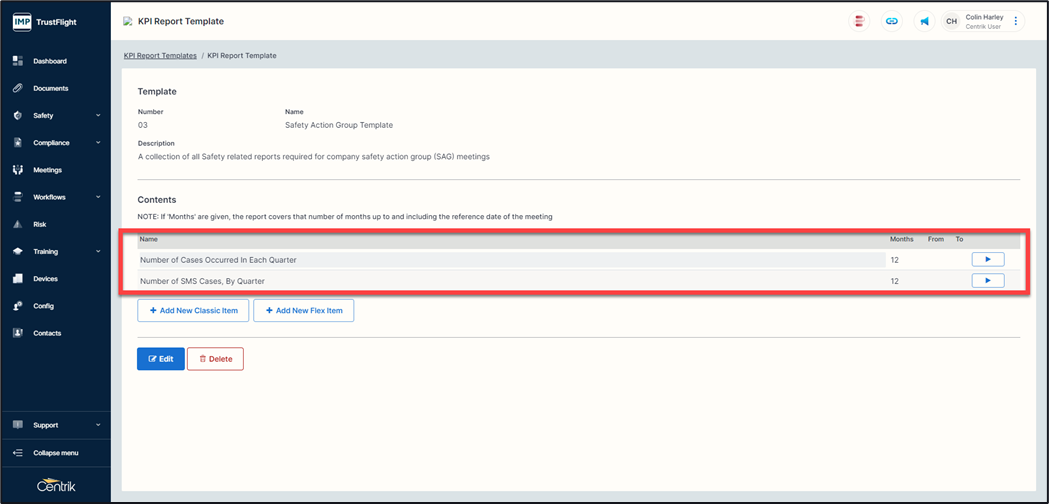Click the red workflow icon in header
This screenshot has width=1049, height=504.
pyautogui.click(x=859, y=21)
